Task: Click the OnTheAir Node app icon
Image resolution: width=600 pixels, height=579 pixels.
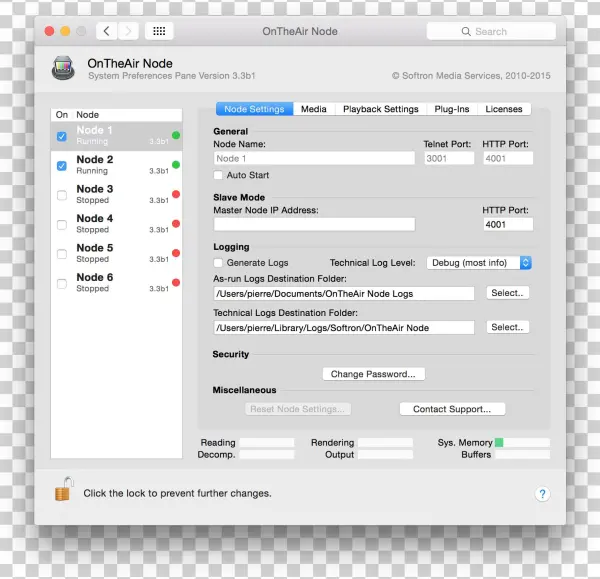Action: (x=63, y=68)
